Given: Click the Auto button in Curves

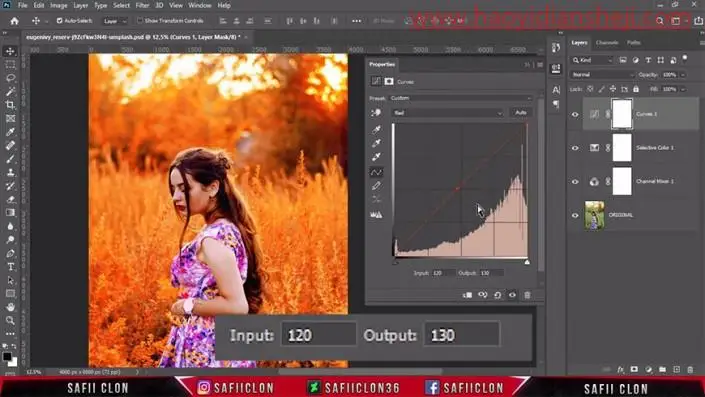Looking at the screenshot, I should 521,112.
